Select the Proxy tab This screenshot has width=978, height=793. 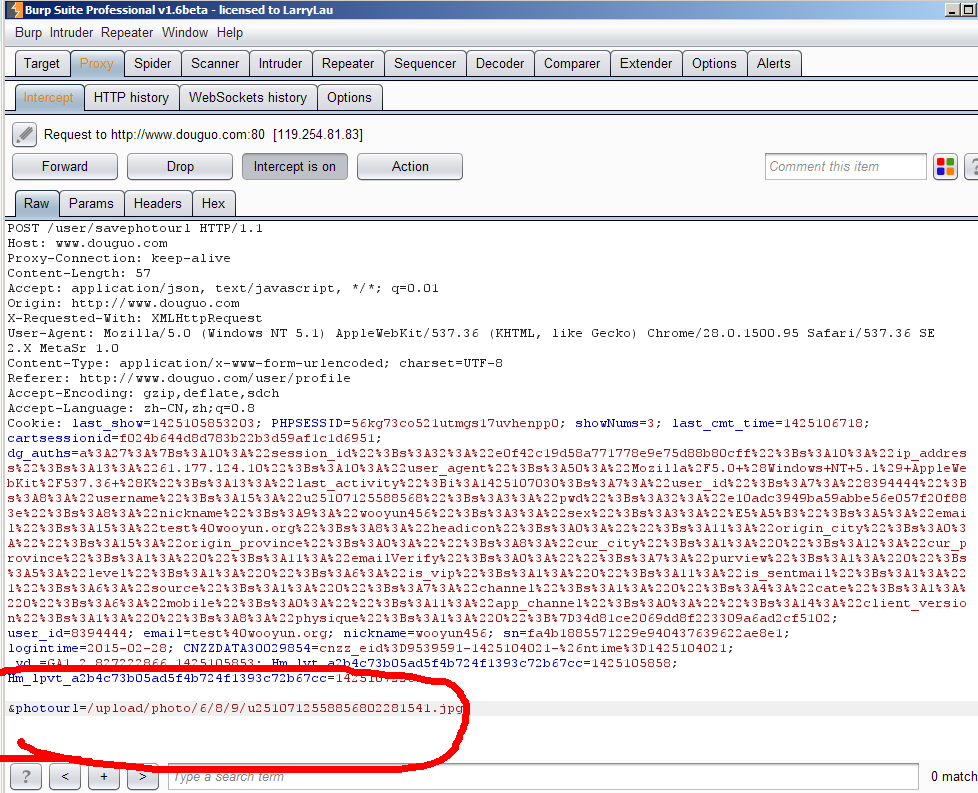pos(97,64)
